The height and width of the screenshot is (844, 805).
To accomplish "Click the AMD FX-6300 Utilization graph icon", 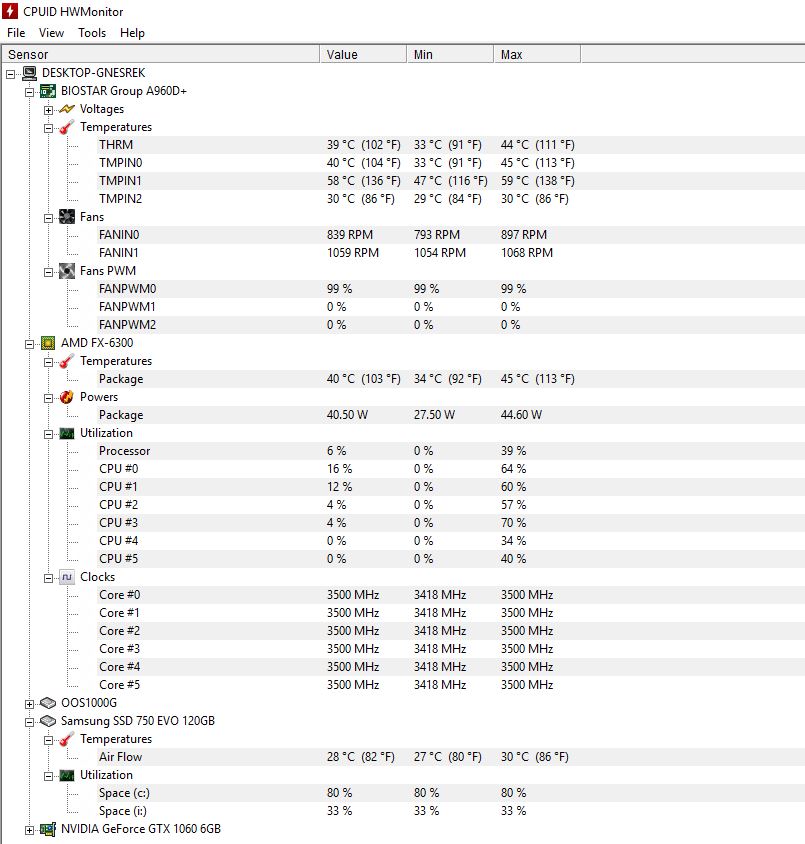I will pos(67,433).
